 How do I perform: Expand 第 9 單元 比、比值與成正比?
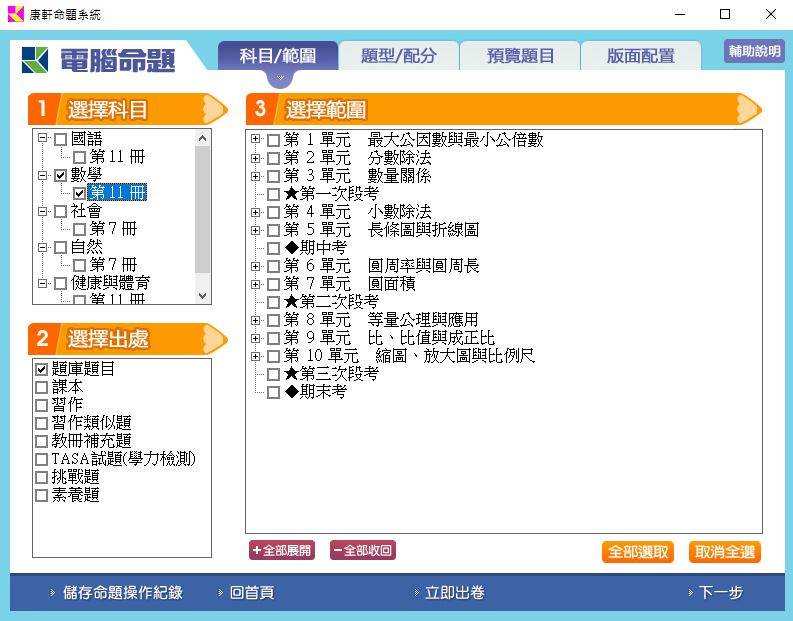pos(255,338)
